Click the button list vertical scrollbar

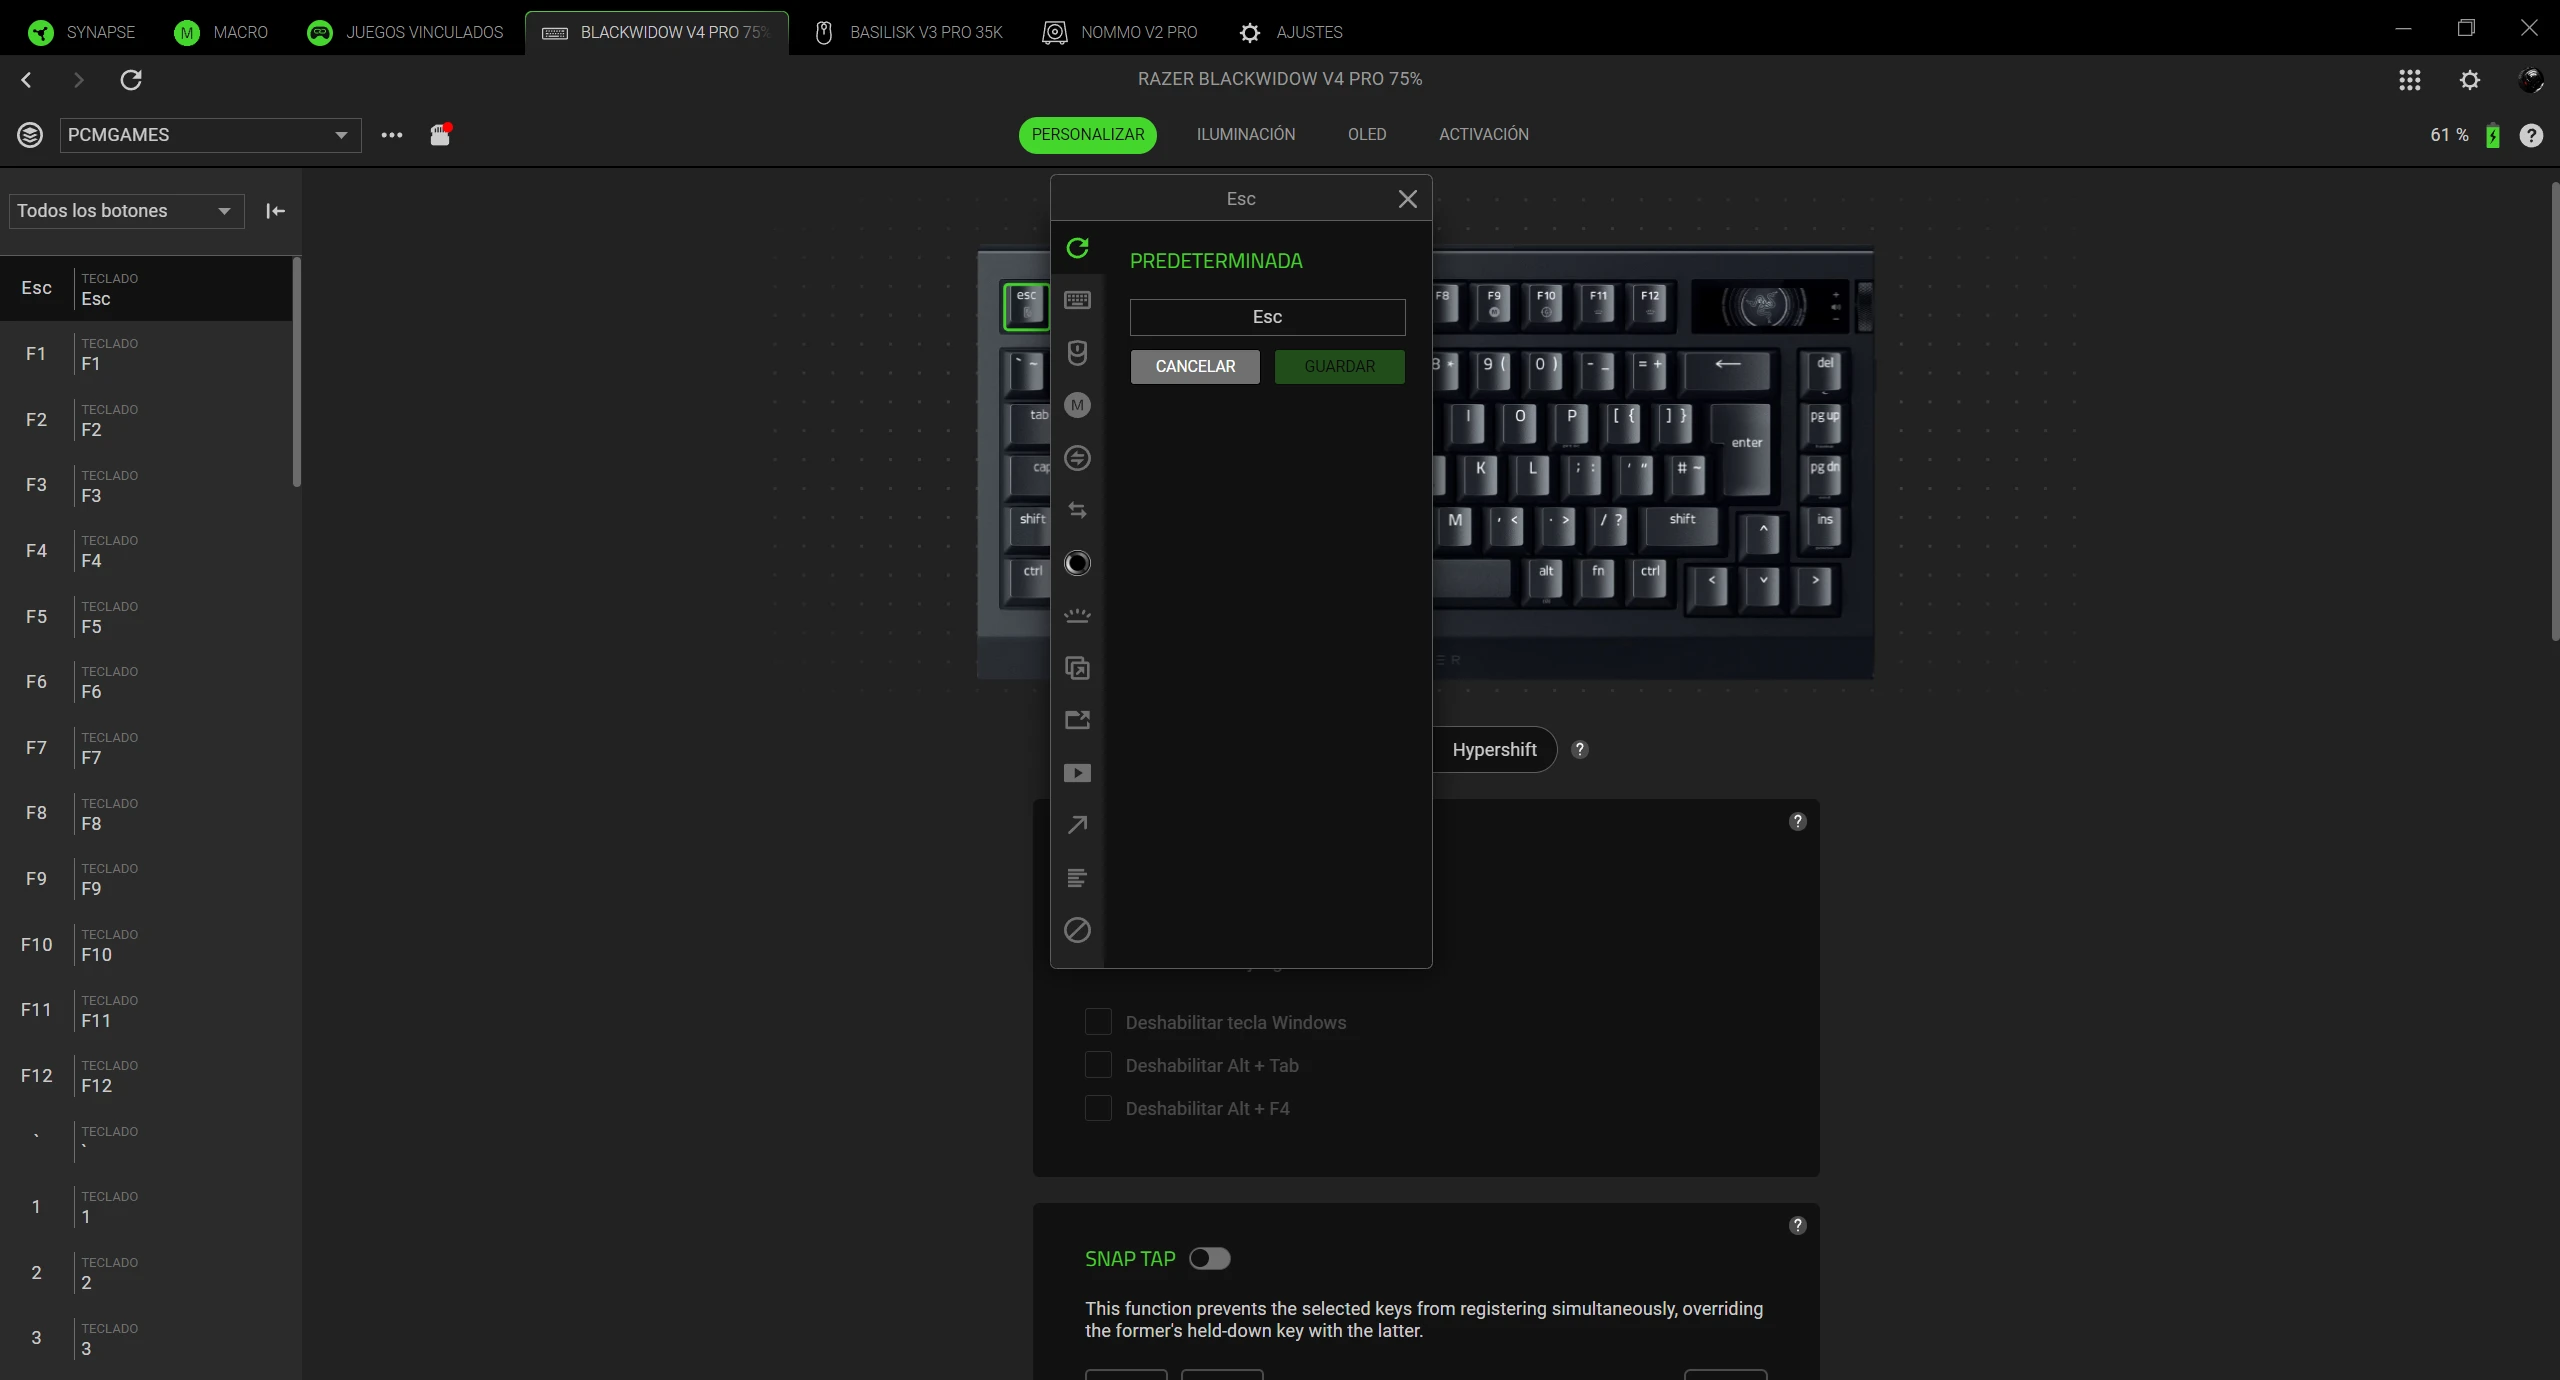(x=296, y=372)
